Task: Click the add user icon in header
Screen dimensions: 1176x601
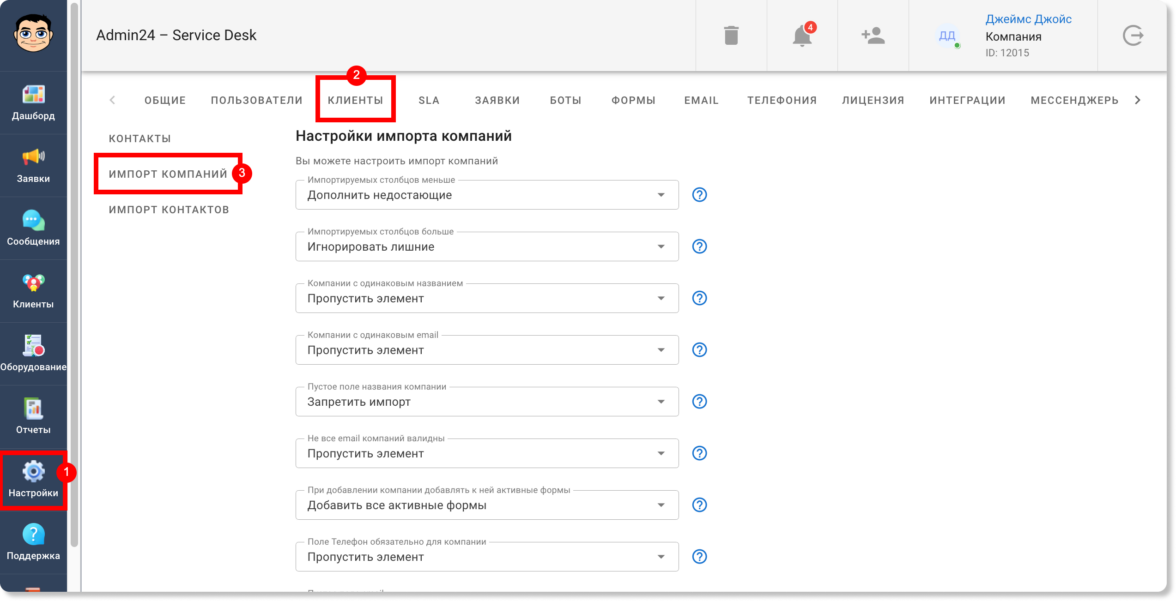Action: coord(873,35)
